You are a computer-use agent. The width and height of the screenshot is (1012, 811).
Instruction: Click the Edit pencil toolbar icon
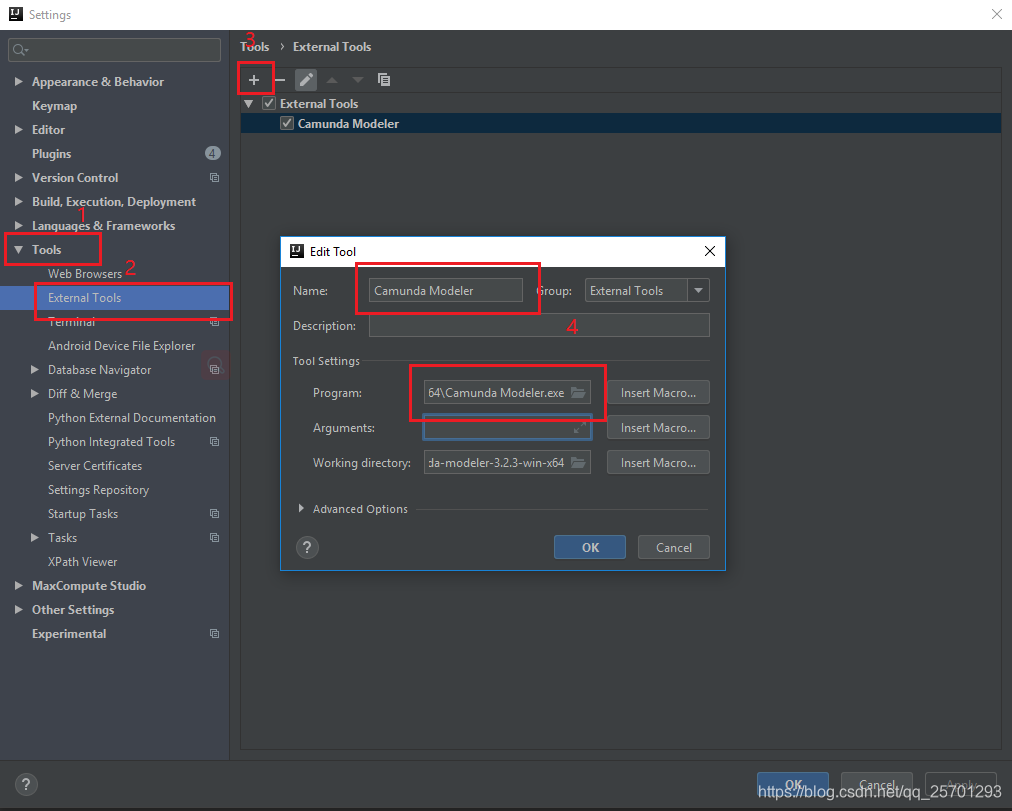[306, 80]
